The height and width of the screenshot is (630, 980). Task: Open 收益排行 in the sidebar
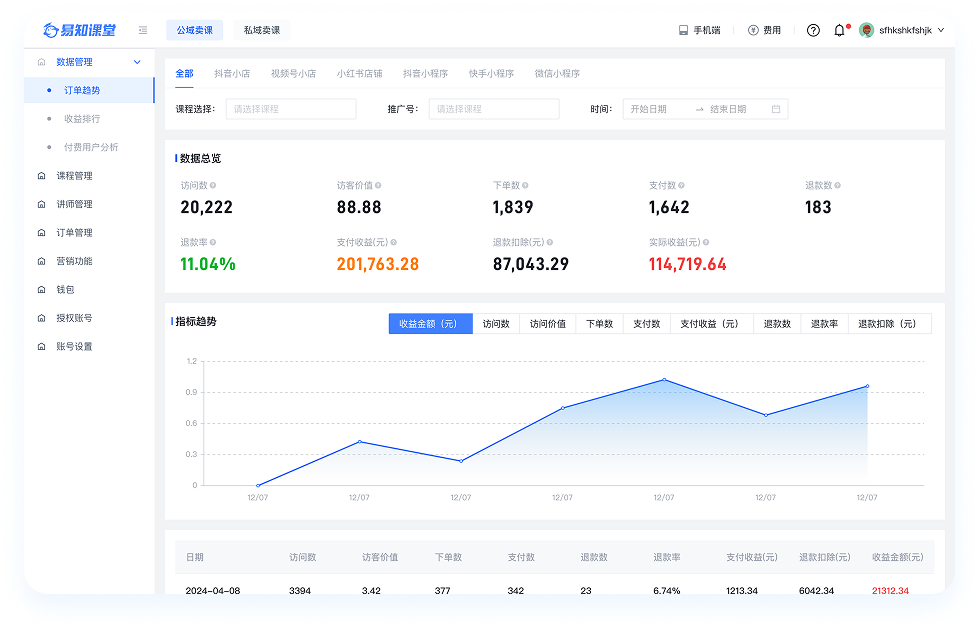(x=82, y=119)
